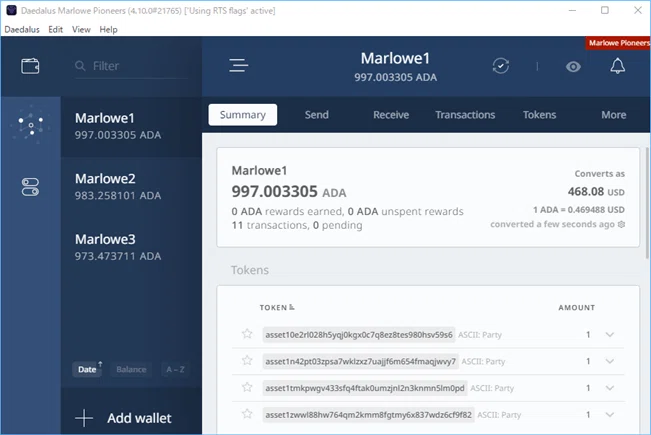Open the Daedalus menu

[22, 29]
